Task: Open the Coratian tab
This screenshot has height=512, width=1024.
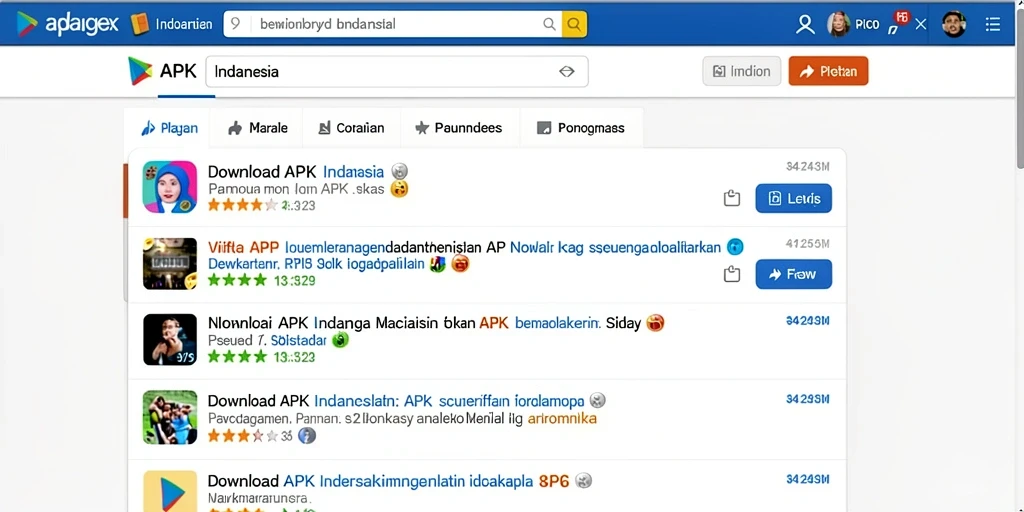Action: click(351, 128)
